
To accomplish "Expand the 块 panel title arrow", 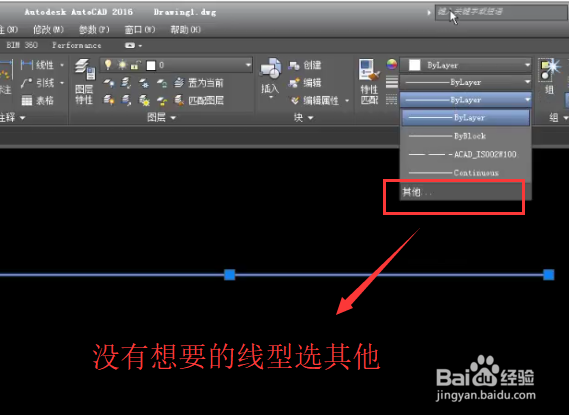I will click(x=311, y=118).
